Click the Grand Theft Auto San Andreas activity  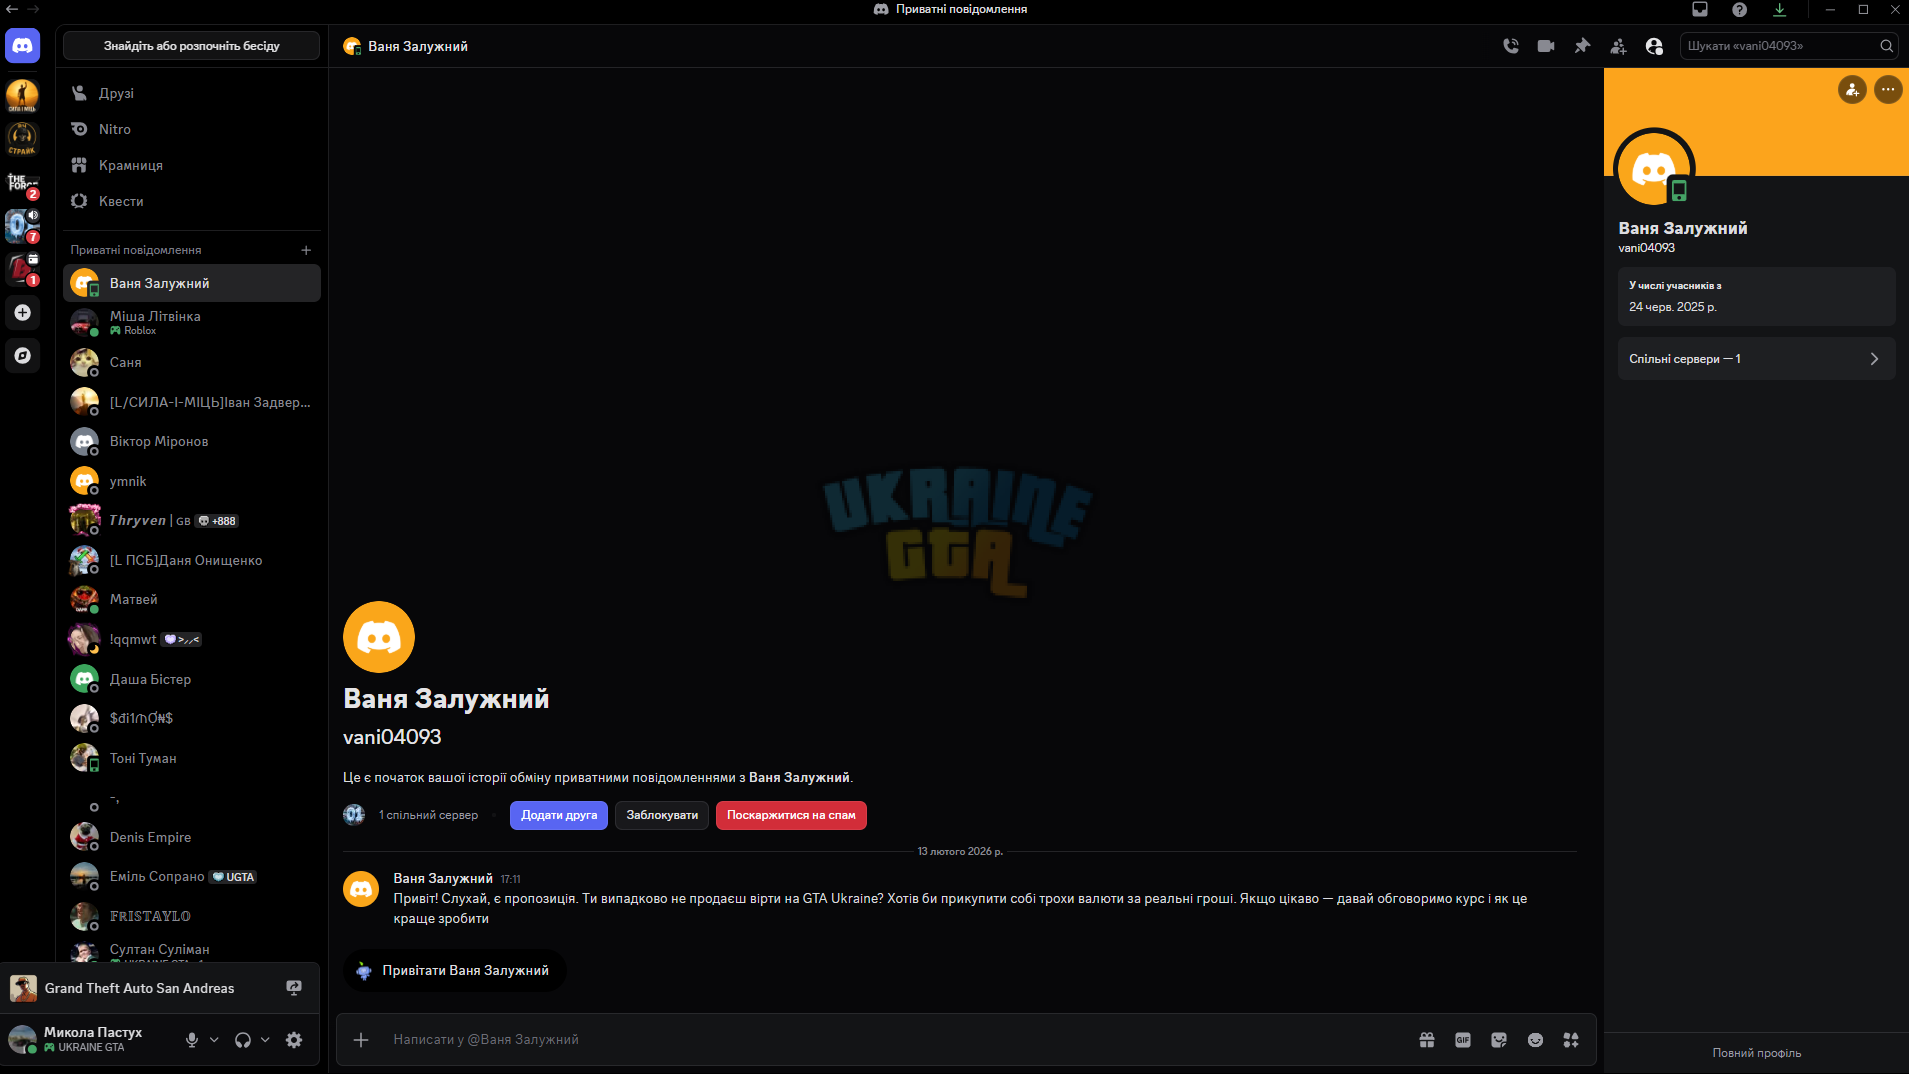139,988
